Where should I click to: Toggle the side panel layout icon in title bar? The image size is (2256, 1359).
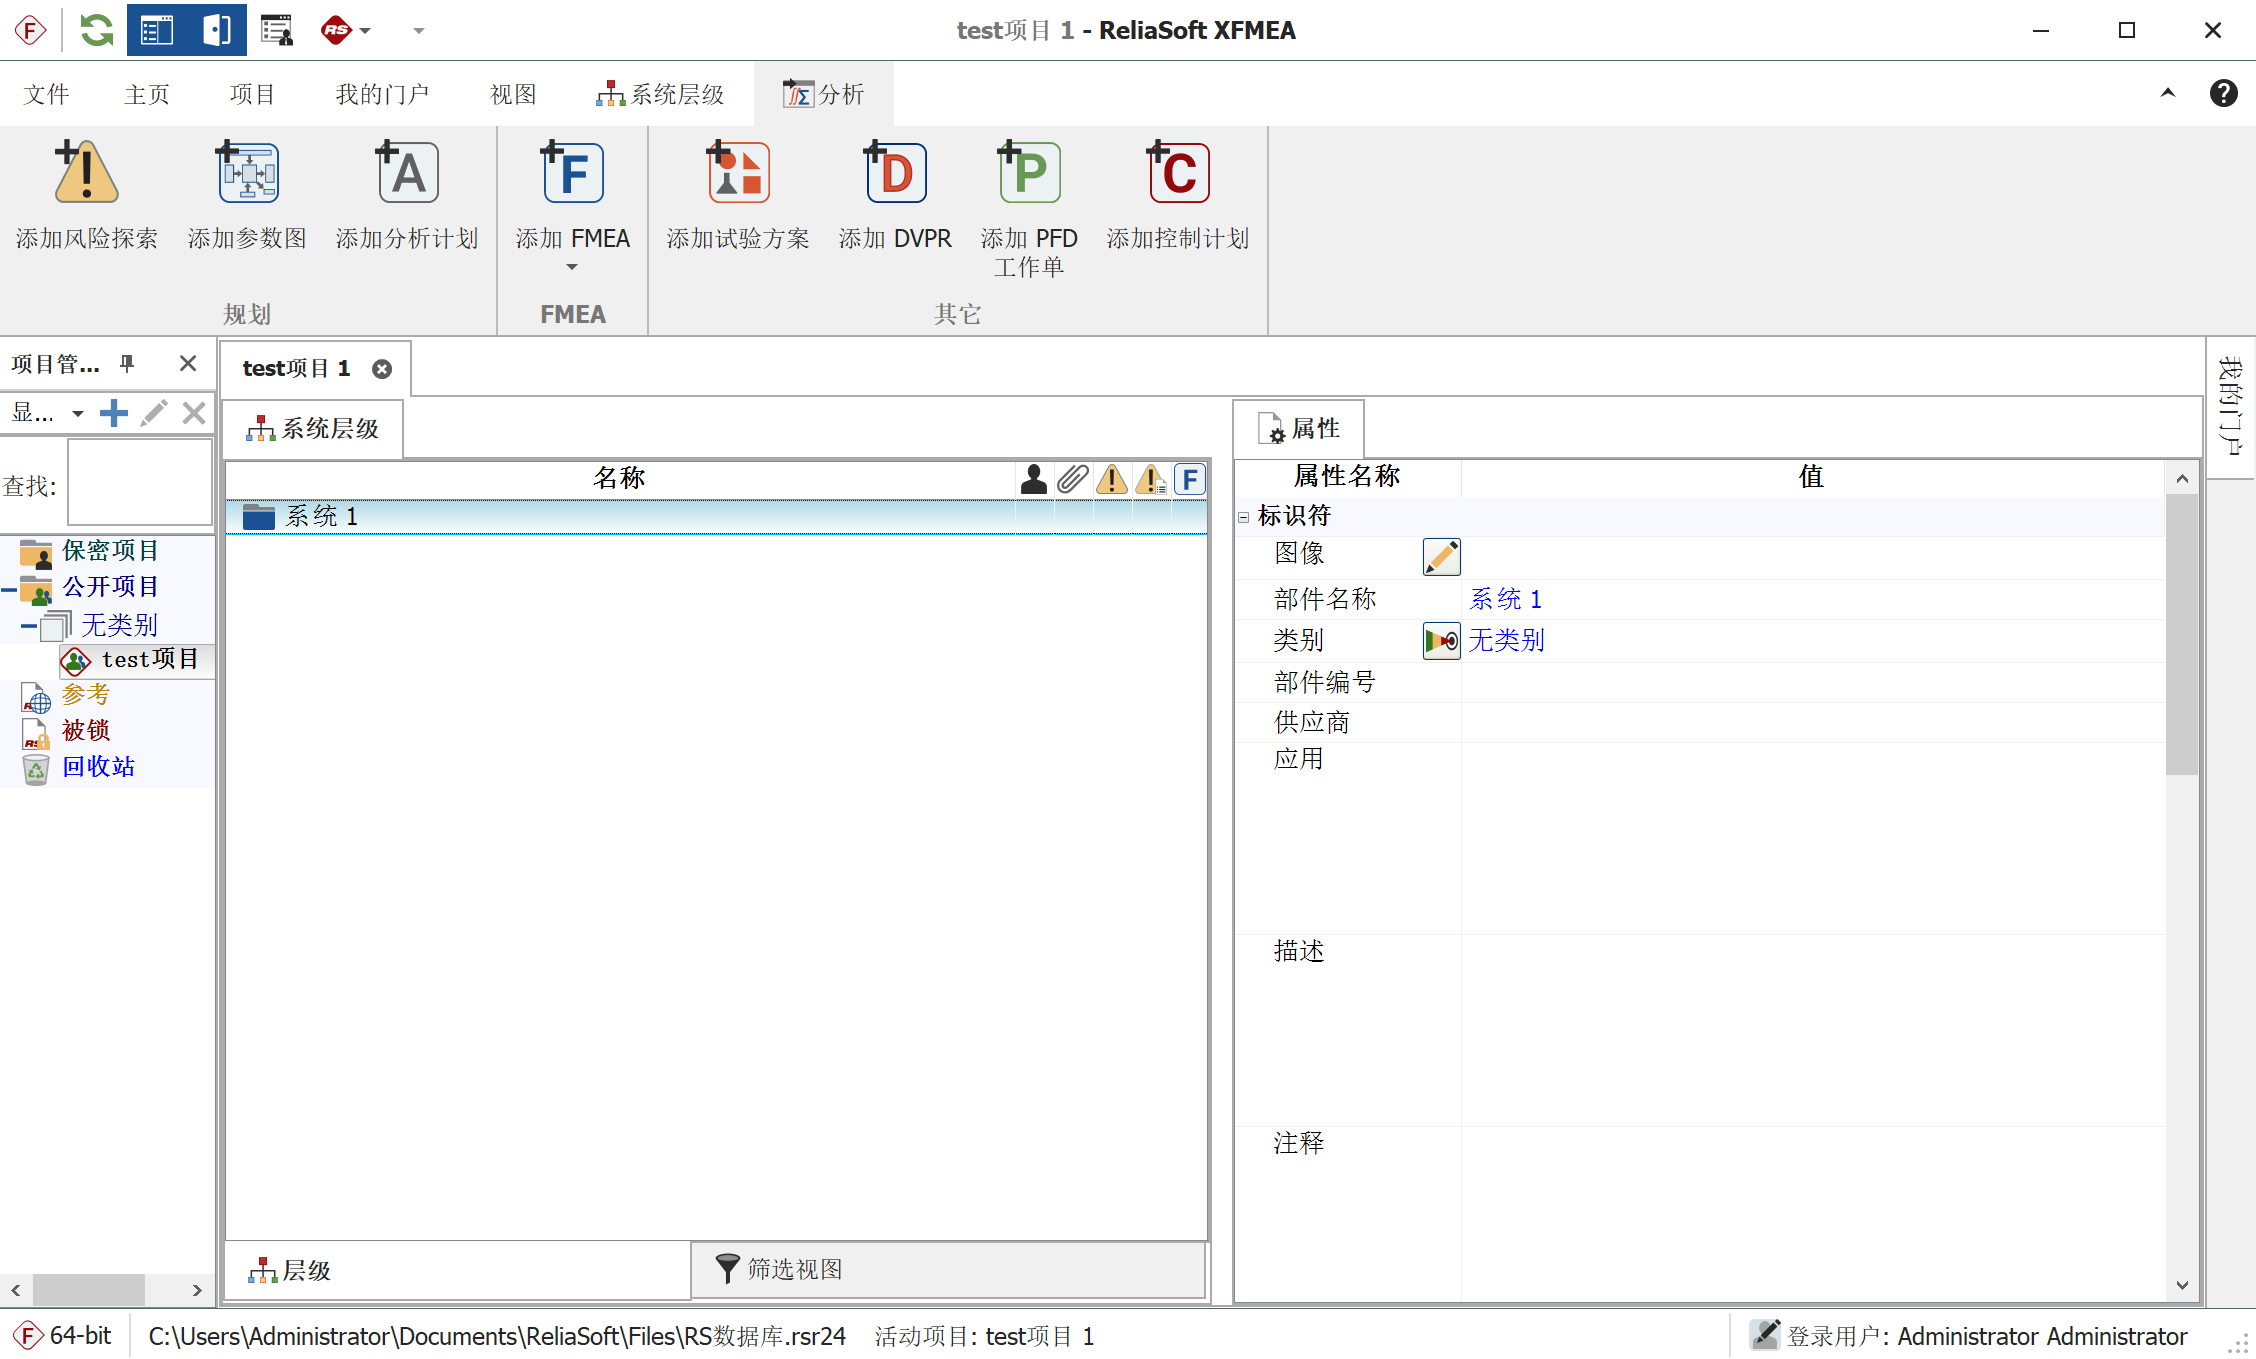tap(217, 30)
